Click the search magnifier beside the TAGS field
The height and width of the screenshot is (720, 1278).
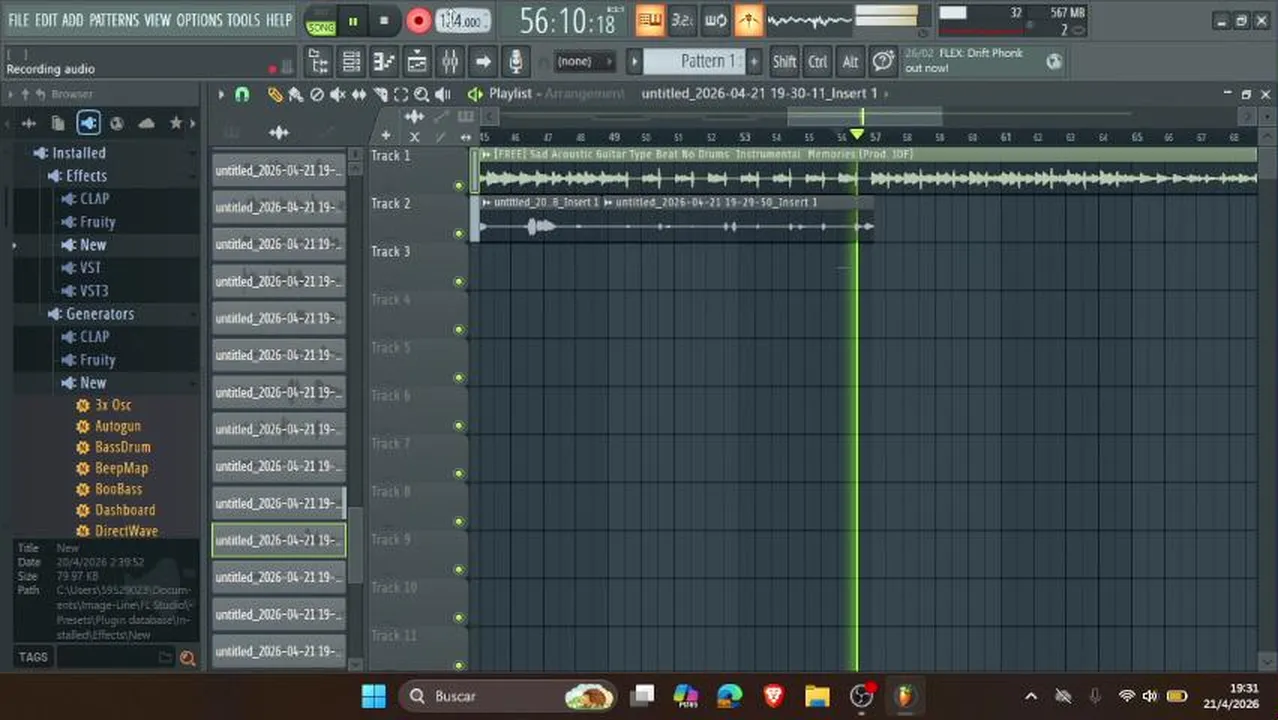pyautogui.click(x=187, y=657)
